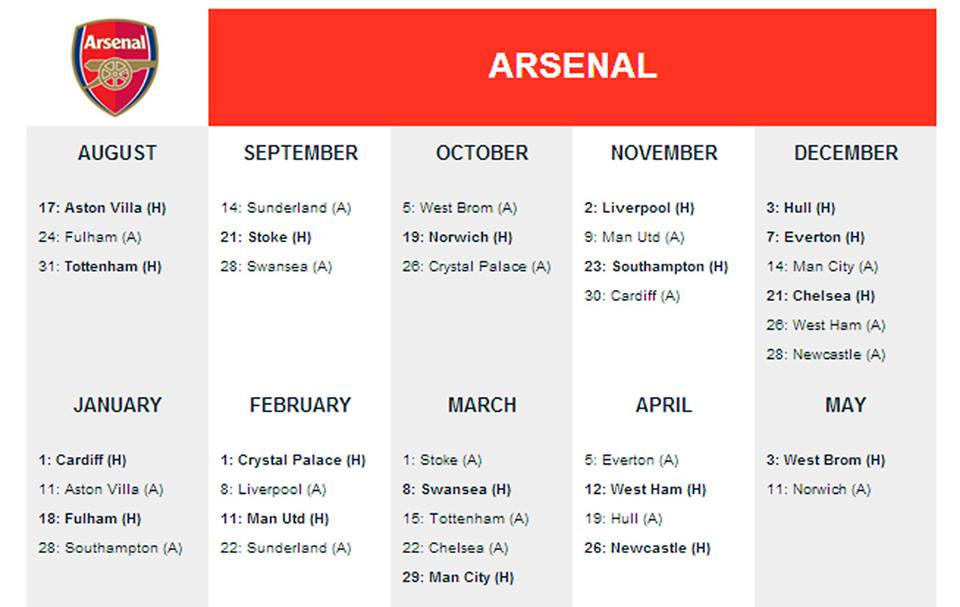
Task: Open the AUGUST month heading
Action: pyautogui.click(x=117, y=153)
